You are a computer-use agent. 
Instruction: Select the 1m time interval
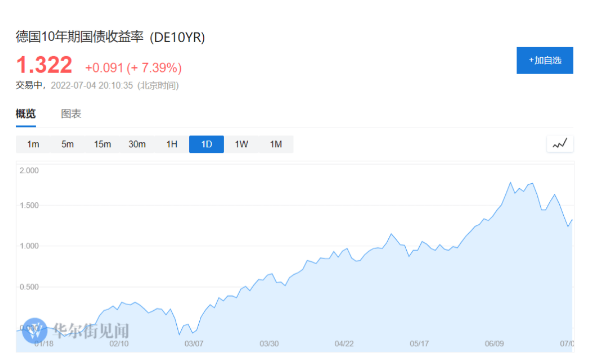(x=33, y=144)
